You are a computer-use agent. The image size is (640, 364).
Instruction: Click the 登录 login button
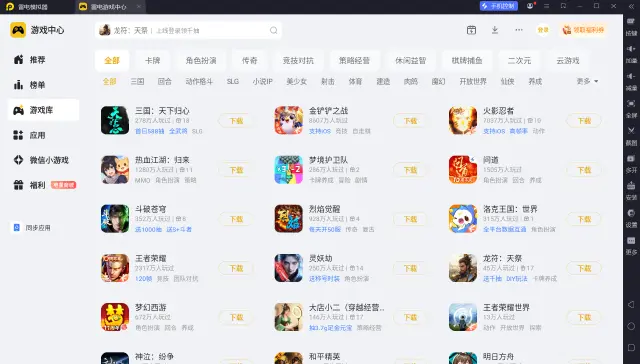pyautogui.click(x=543, y=30)
